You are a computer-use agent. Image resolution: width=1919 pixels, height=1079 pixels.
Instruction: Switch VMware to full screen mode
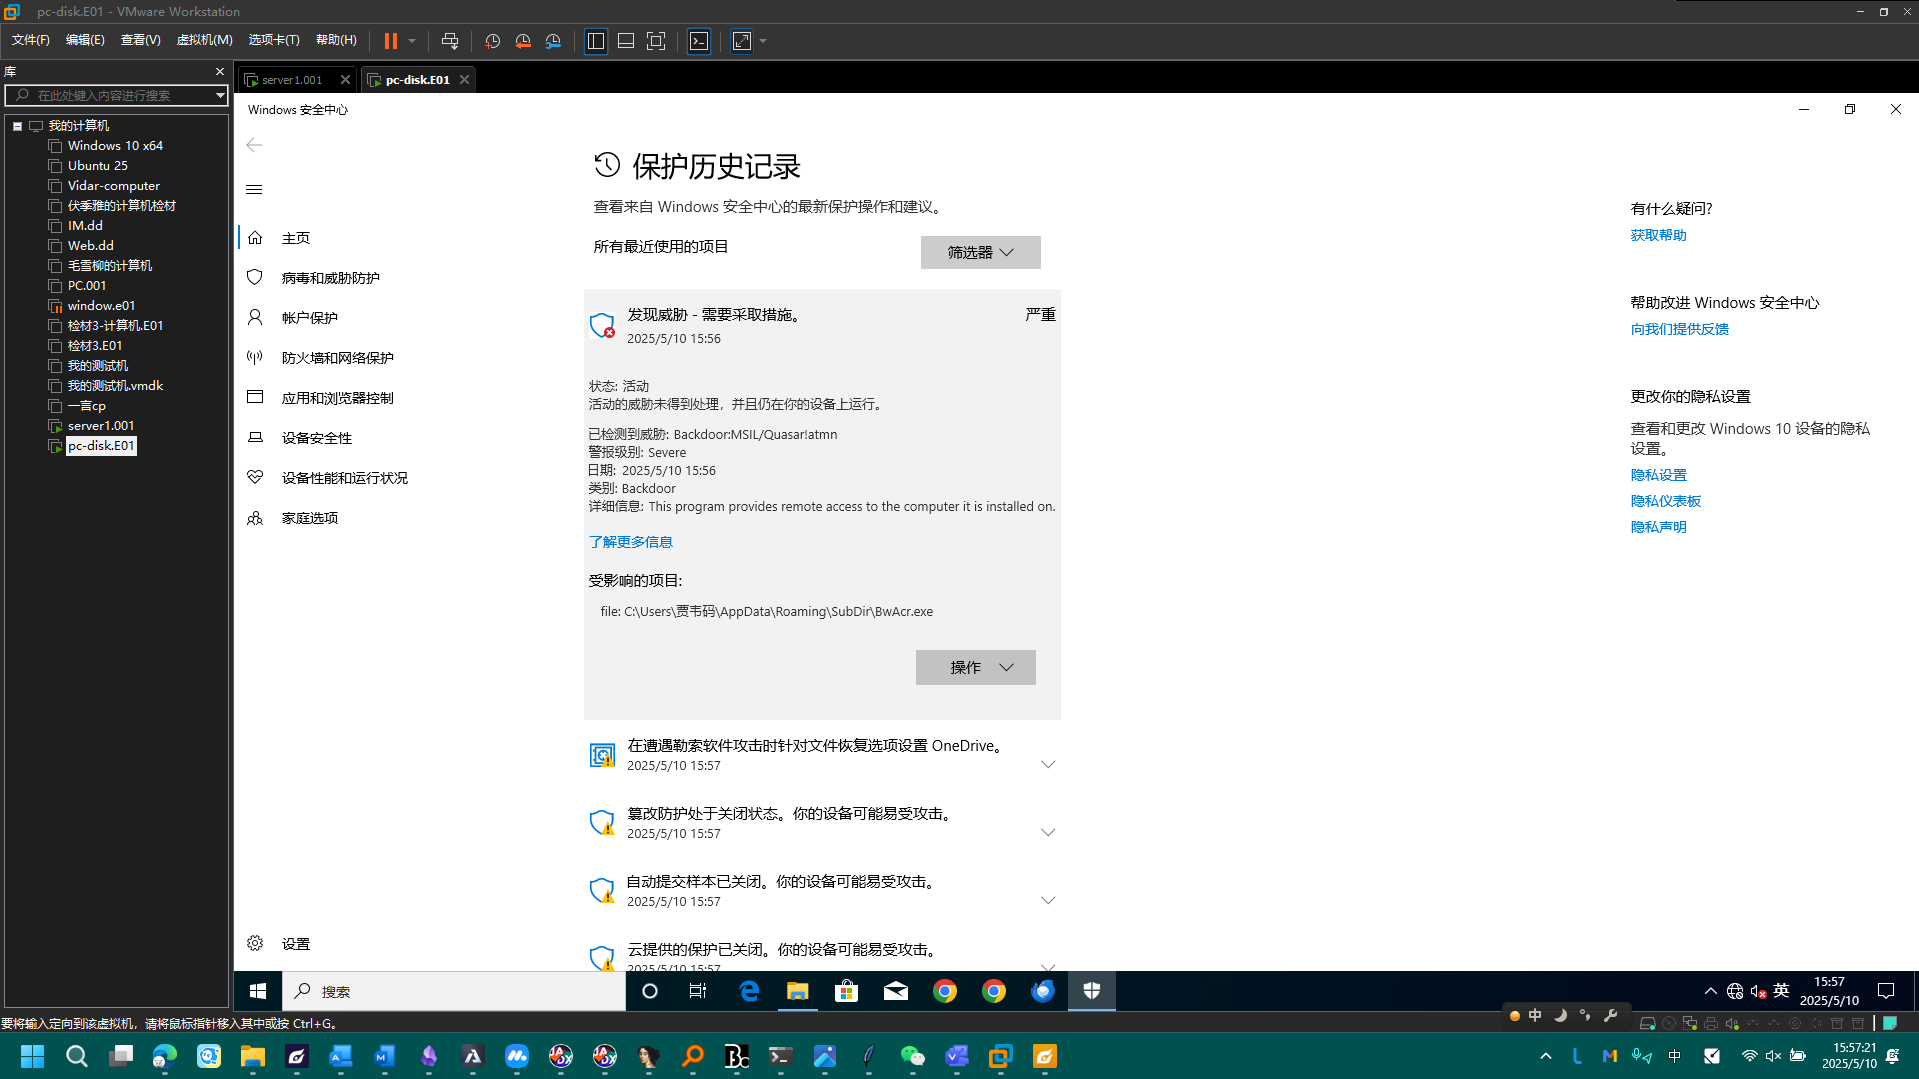[x=656, y=41]
